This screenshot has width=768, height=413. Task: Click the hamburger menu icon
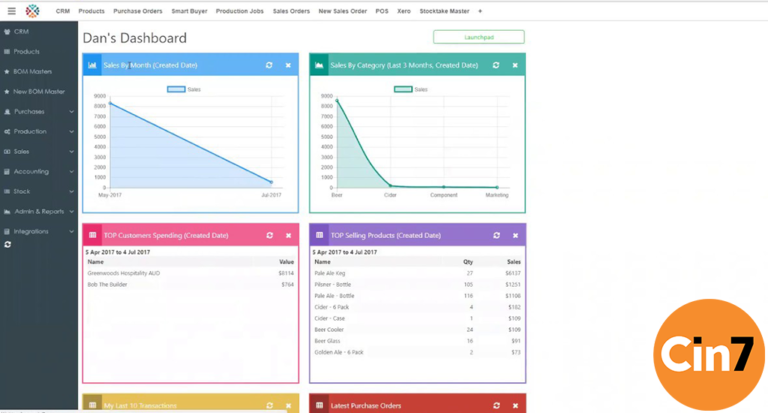11,10
